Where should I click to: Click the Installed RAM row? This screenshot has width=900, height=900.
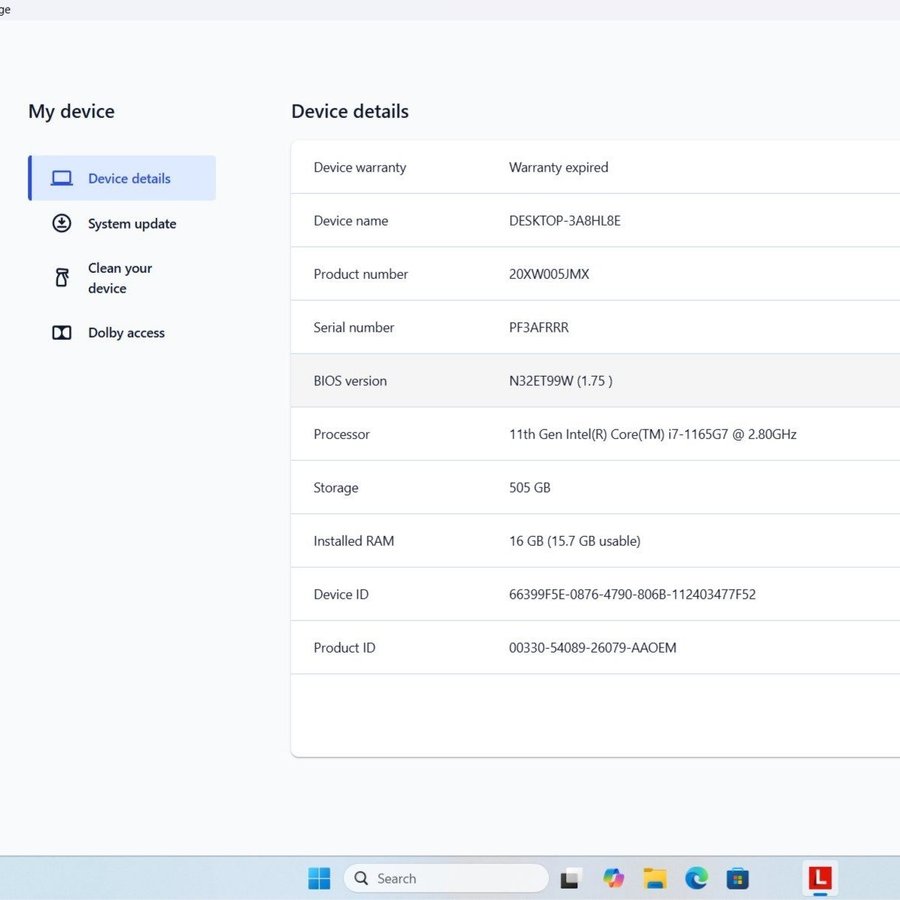[595, 541]
